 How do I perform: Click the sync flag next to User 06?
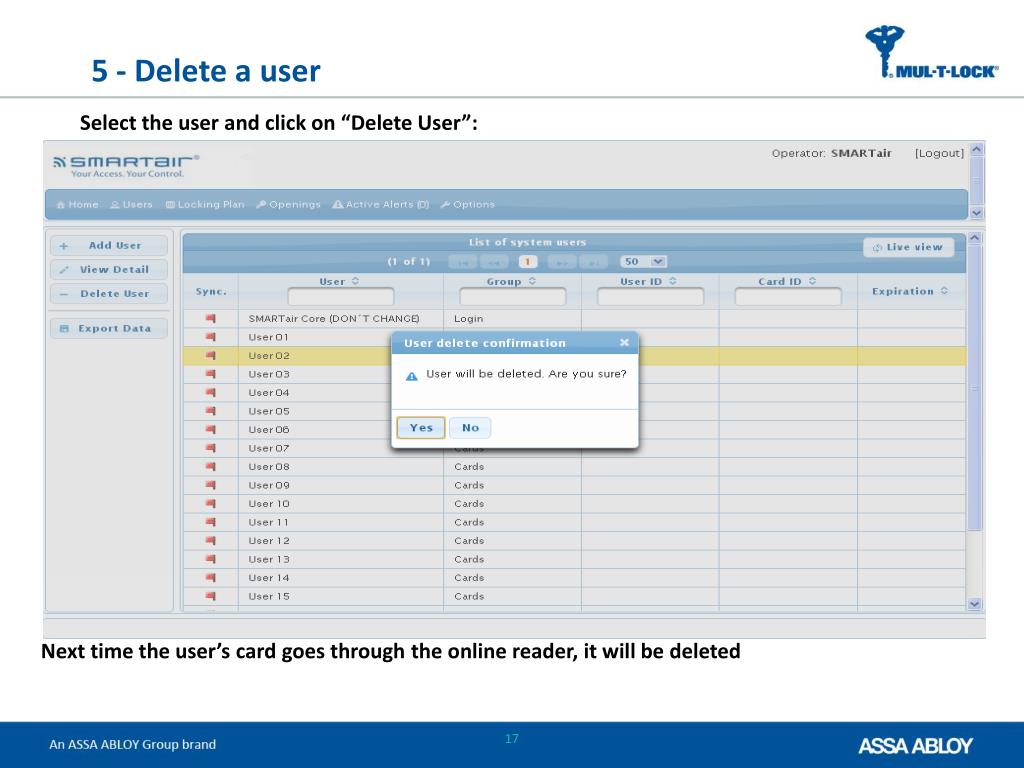[210, 430]
